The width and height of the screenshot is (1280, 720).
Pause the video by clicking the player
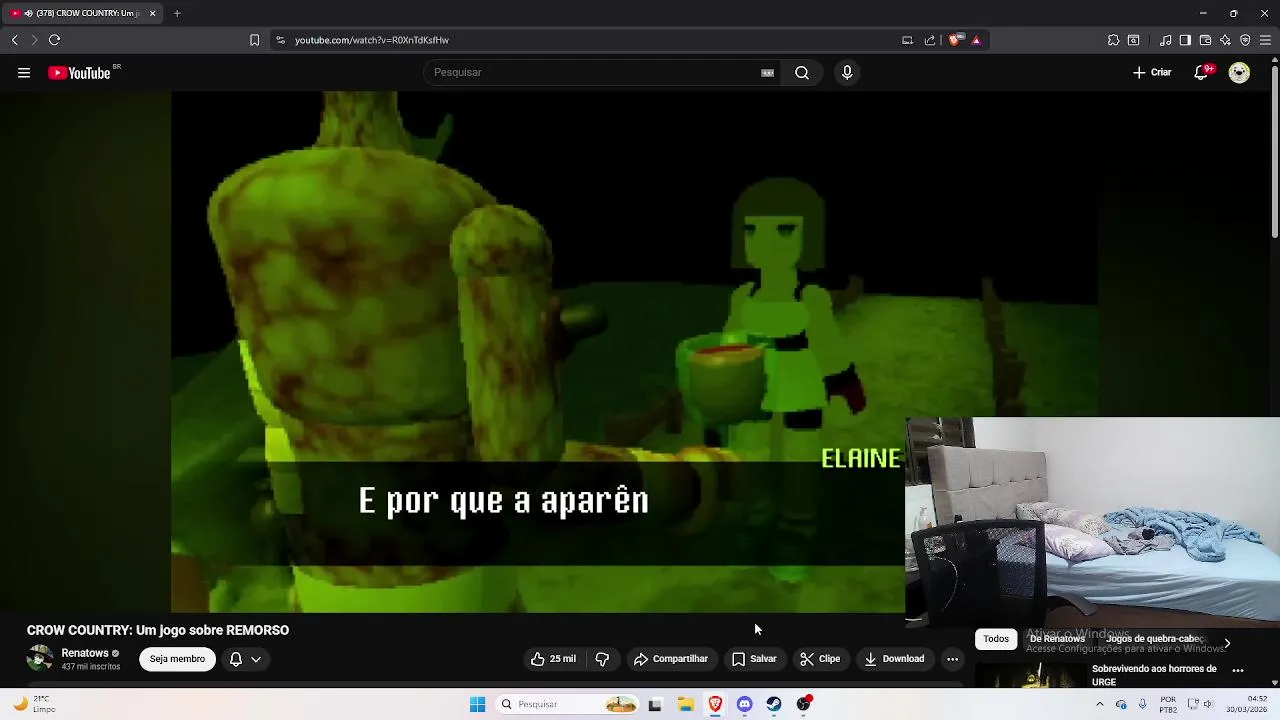tap(538, 350)
